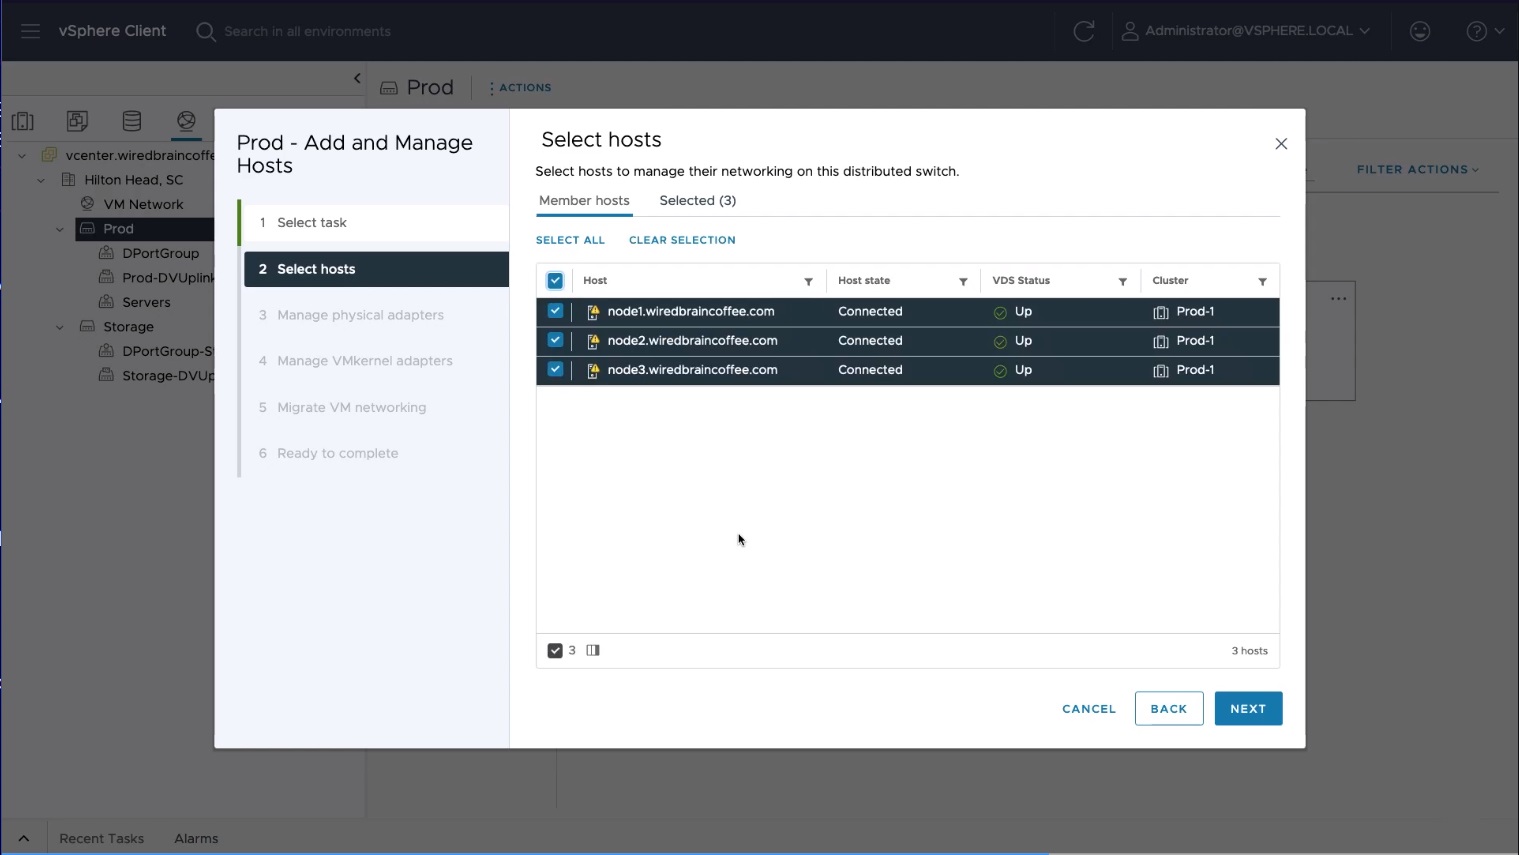Switch to the Storage inventory icon

(x=131, y=121)
